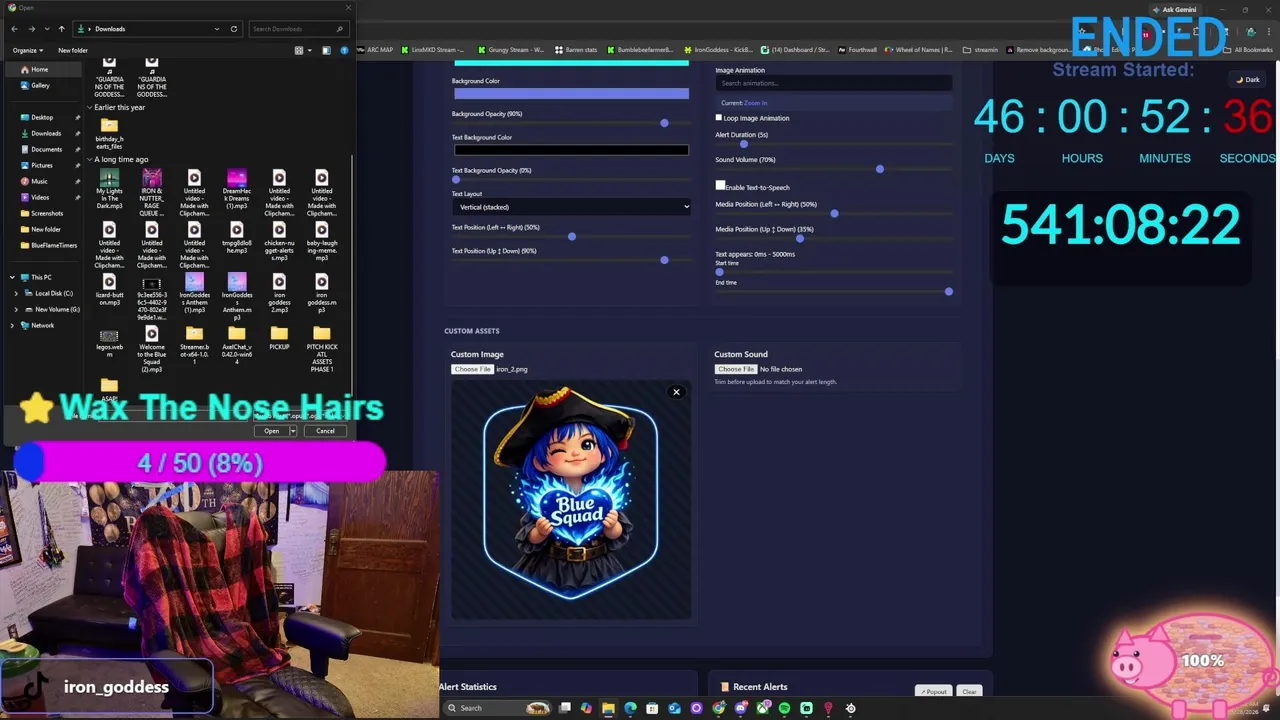Screen dimensions: 1280x720
Task: Expand the Network tree node
Action: click(x=13, y=325)
